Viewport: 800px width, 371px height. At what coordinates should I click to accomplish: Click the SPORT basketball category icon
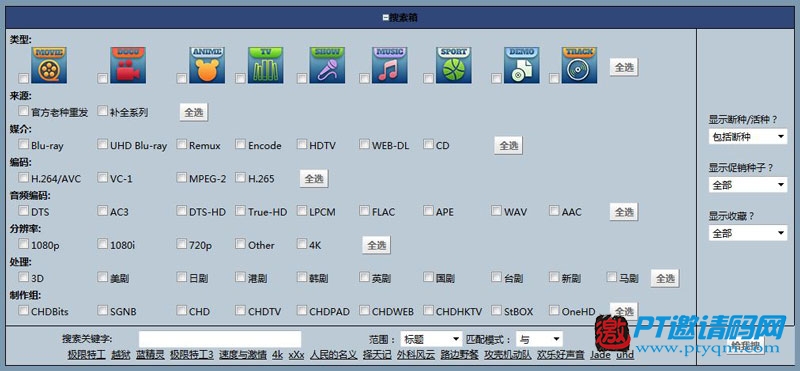coord(454,65)
